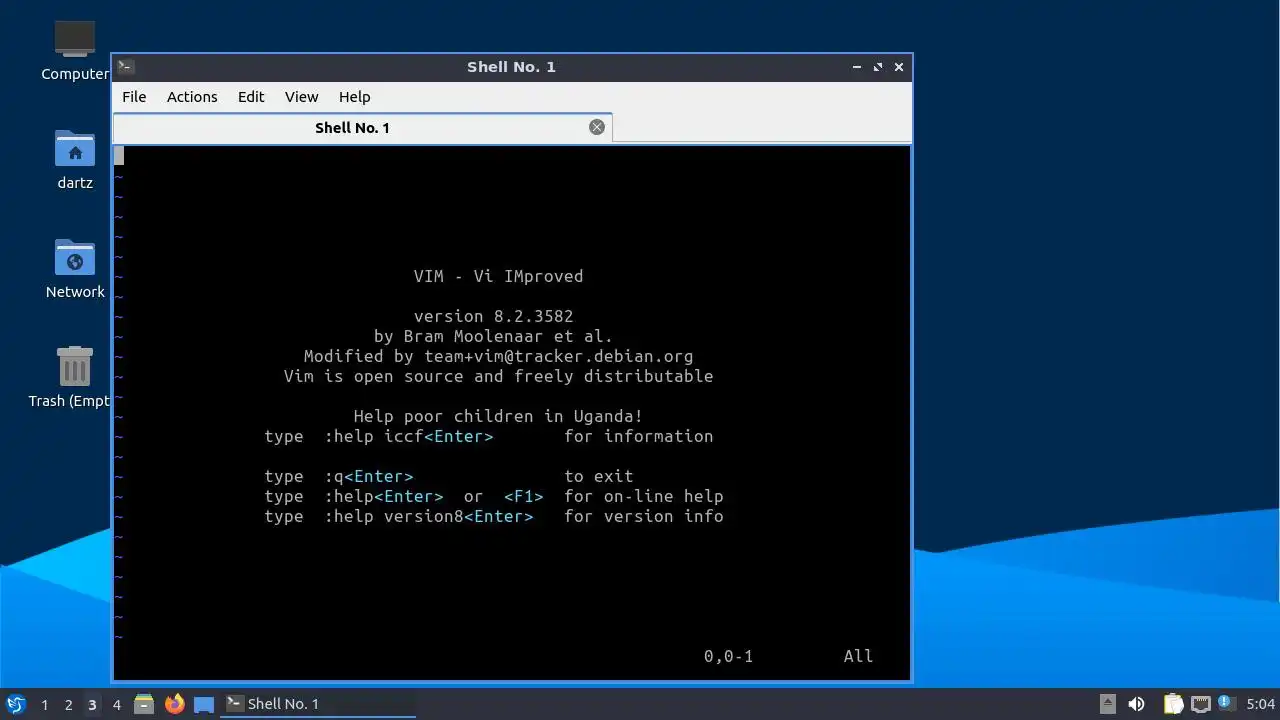Screen dimensions: 1280x720
Task: Open the File menu
Action: click(134, 97)
